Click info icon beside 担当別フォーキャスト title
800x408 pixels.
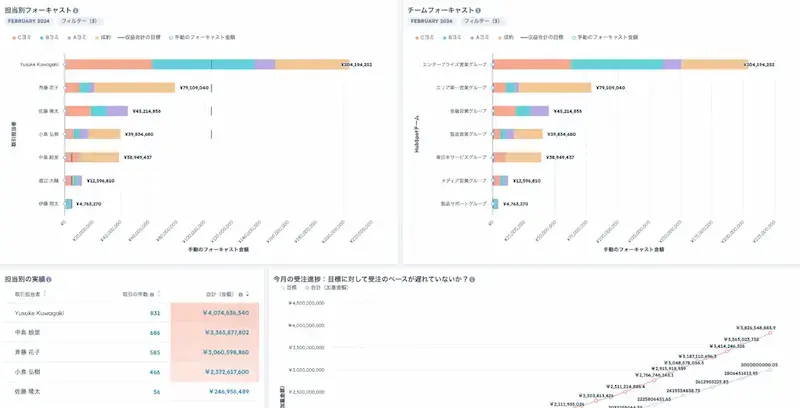pos(76,10)
